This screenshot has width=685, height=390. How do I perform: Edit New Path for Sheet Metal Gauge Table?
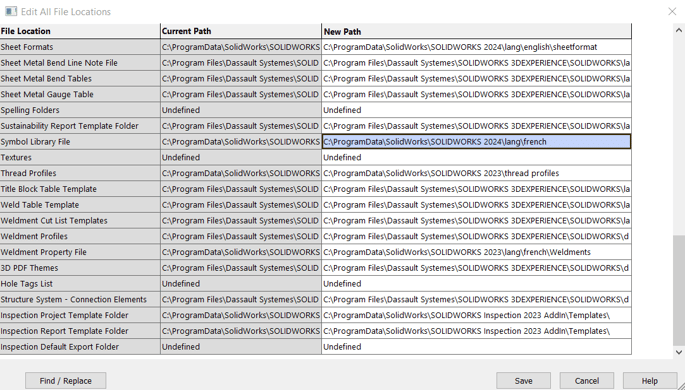tap(477, 94)
